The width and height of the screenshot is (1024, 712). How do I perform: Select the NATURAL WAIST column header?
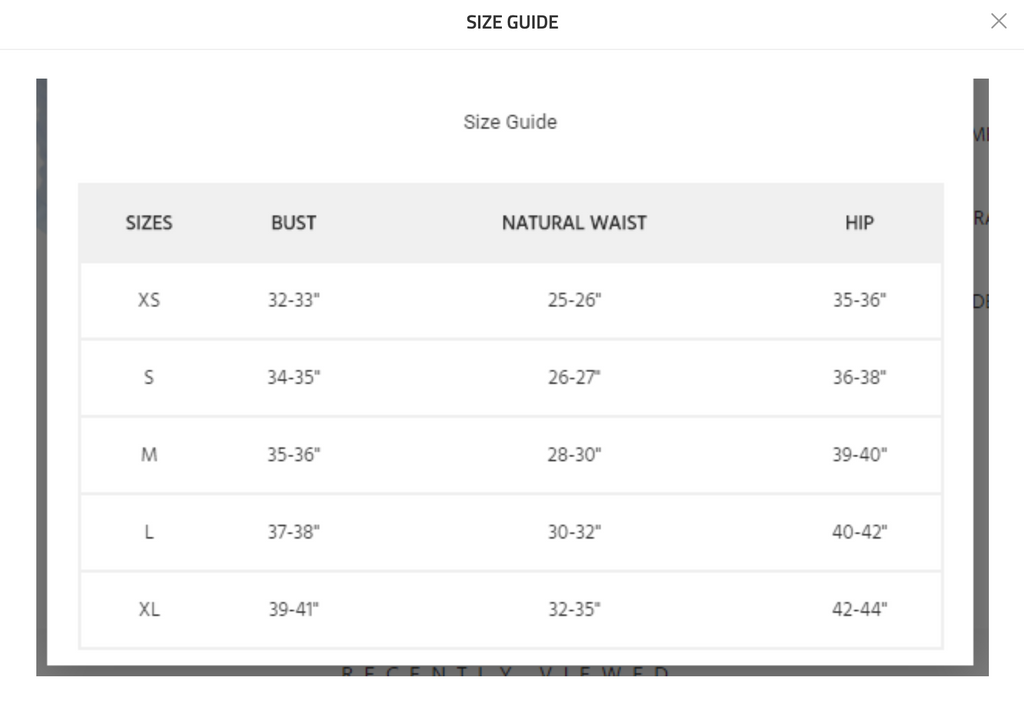click(574, 223)
